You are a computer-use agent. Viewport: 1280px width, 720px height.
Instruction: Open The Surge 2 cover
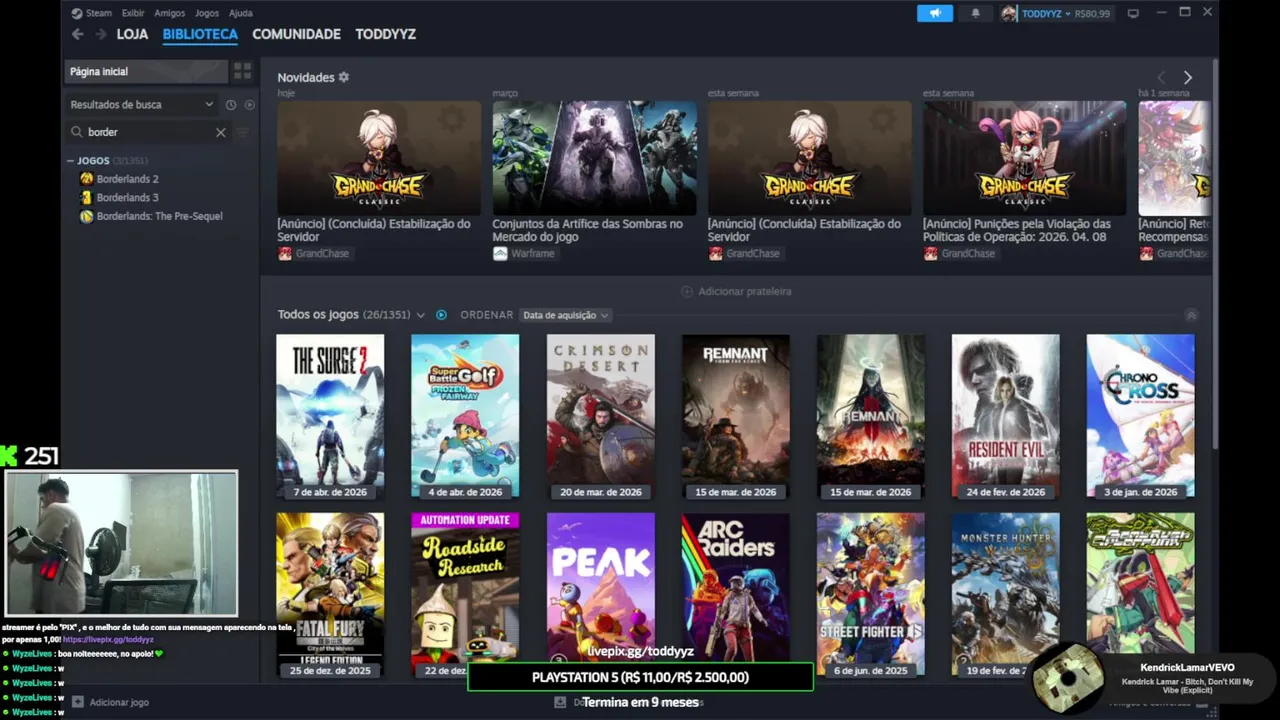pos(330,416)
